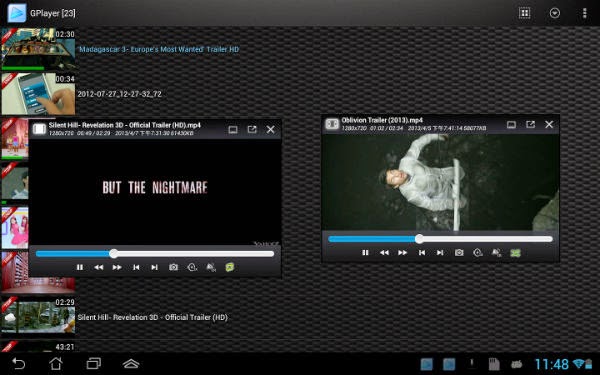
Task: Open the Madagascar 3 trailer thumbnail
Action: [x=38, y=49]
